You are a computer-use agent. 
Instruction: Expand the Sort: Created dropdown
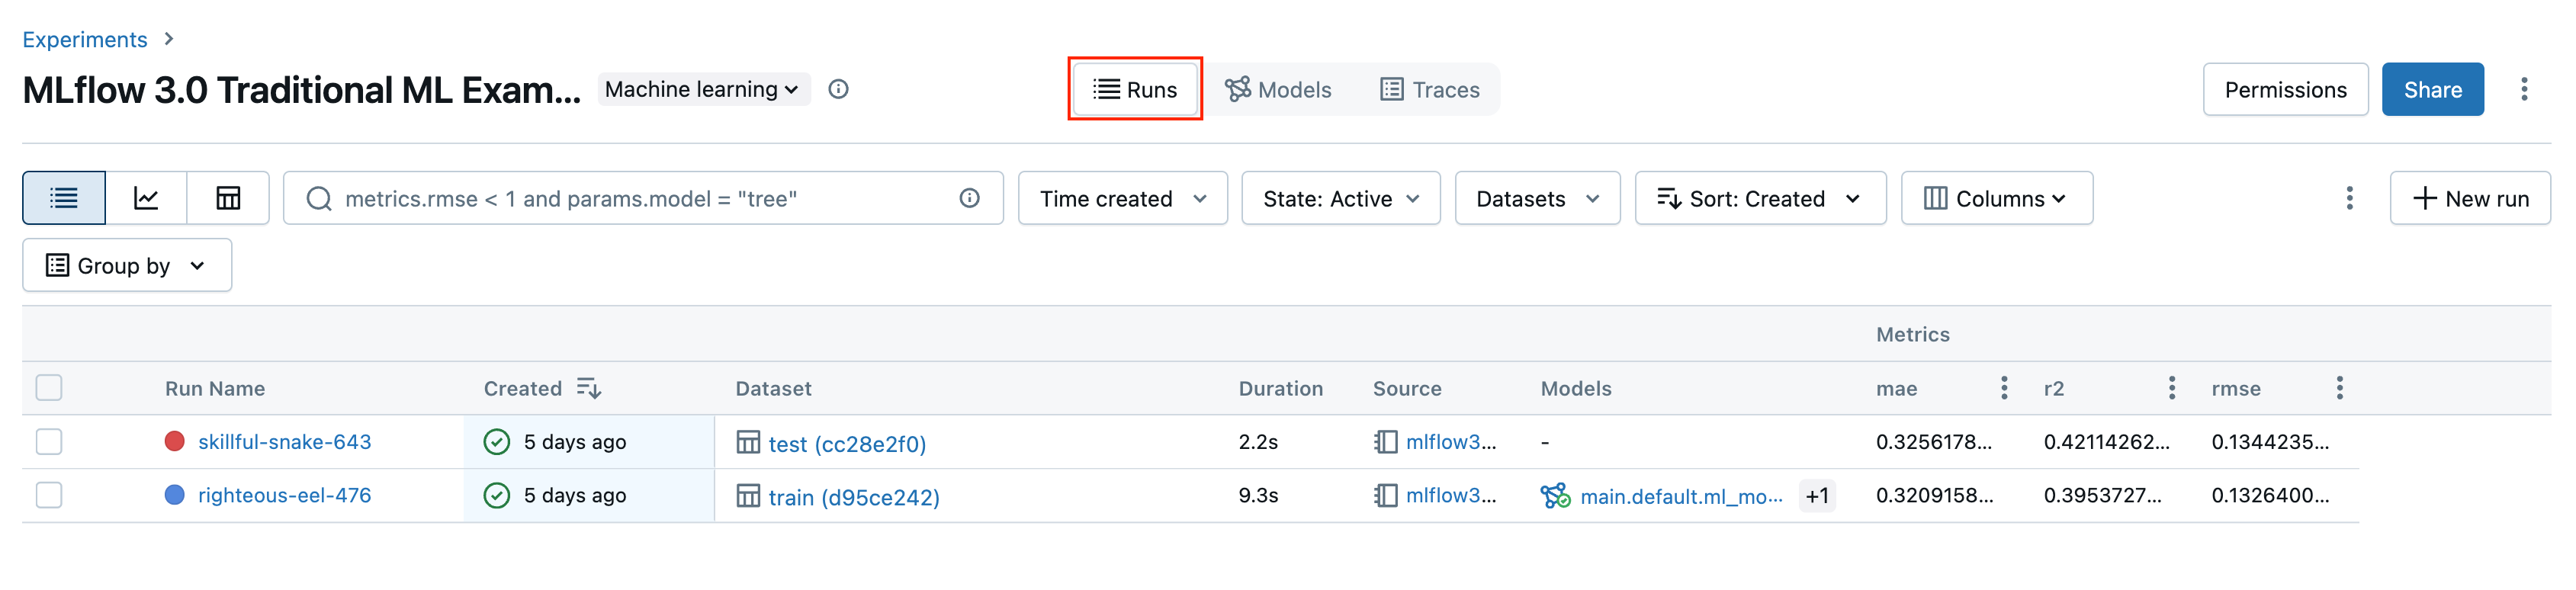tap(1760, 198)
